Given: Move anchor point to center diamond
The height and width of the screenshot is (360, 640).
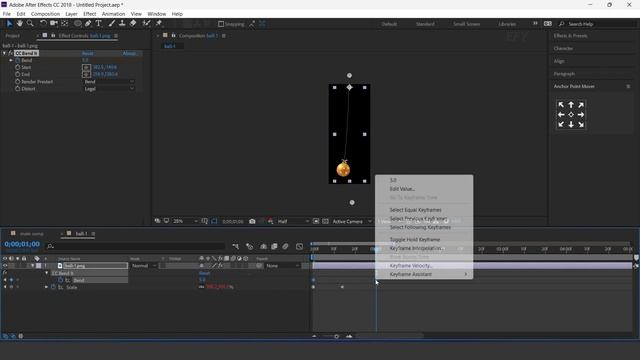Looking at the screenshot, I should point(571,115).
